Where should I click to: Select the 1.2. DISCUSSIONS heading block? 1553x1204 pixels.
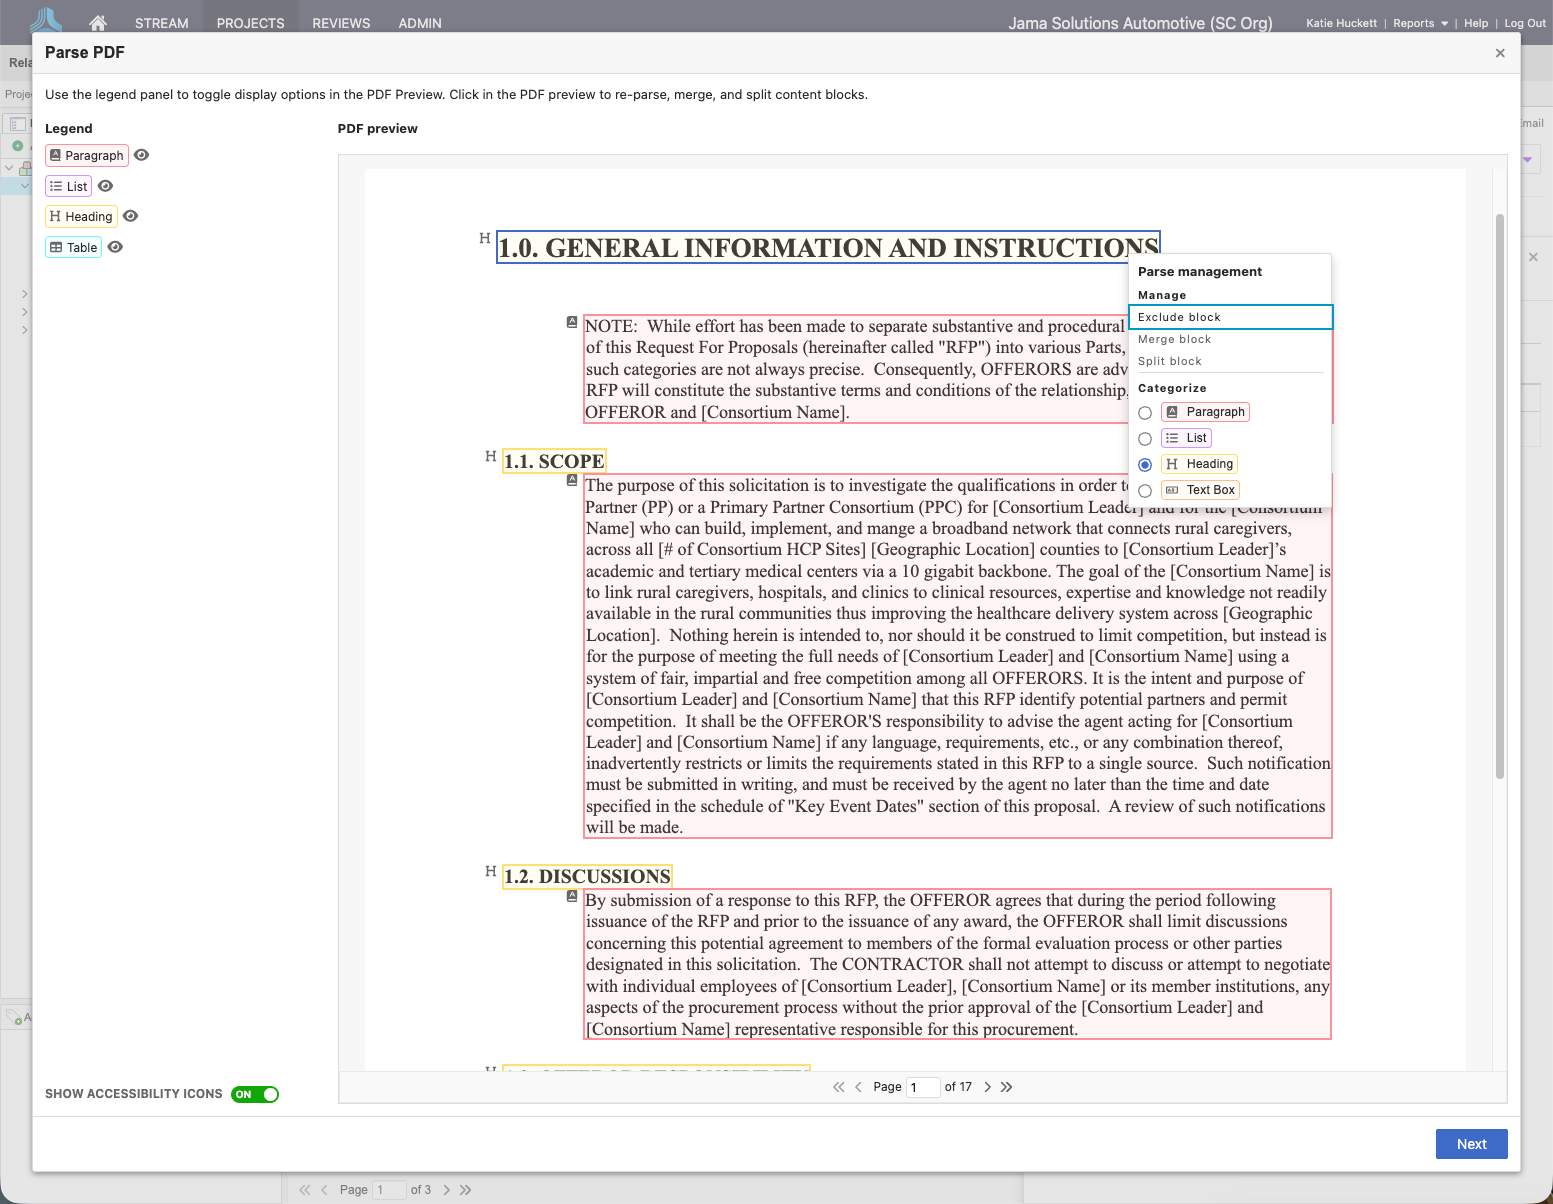click(x=587, y=876)
